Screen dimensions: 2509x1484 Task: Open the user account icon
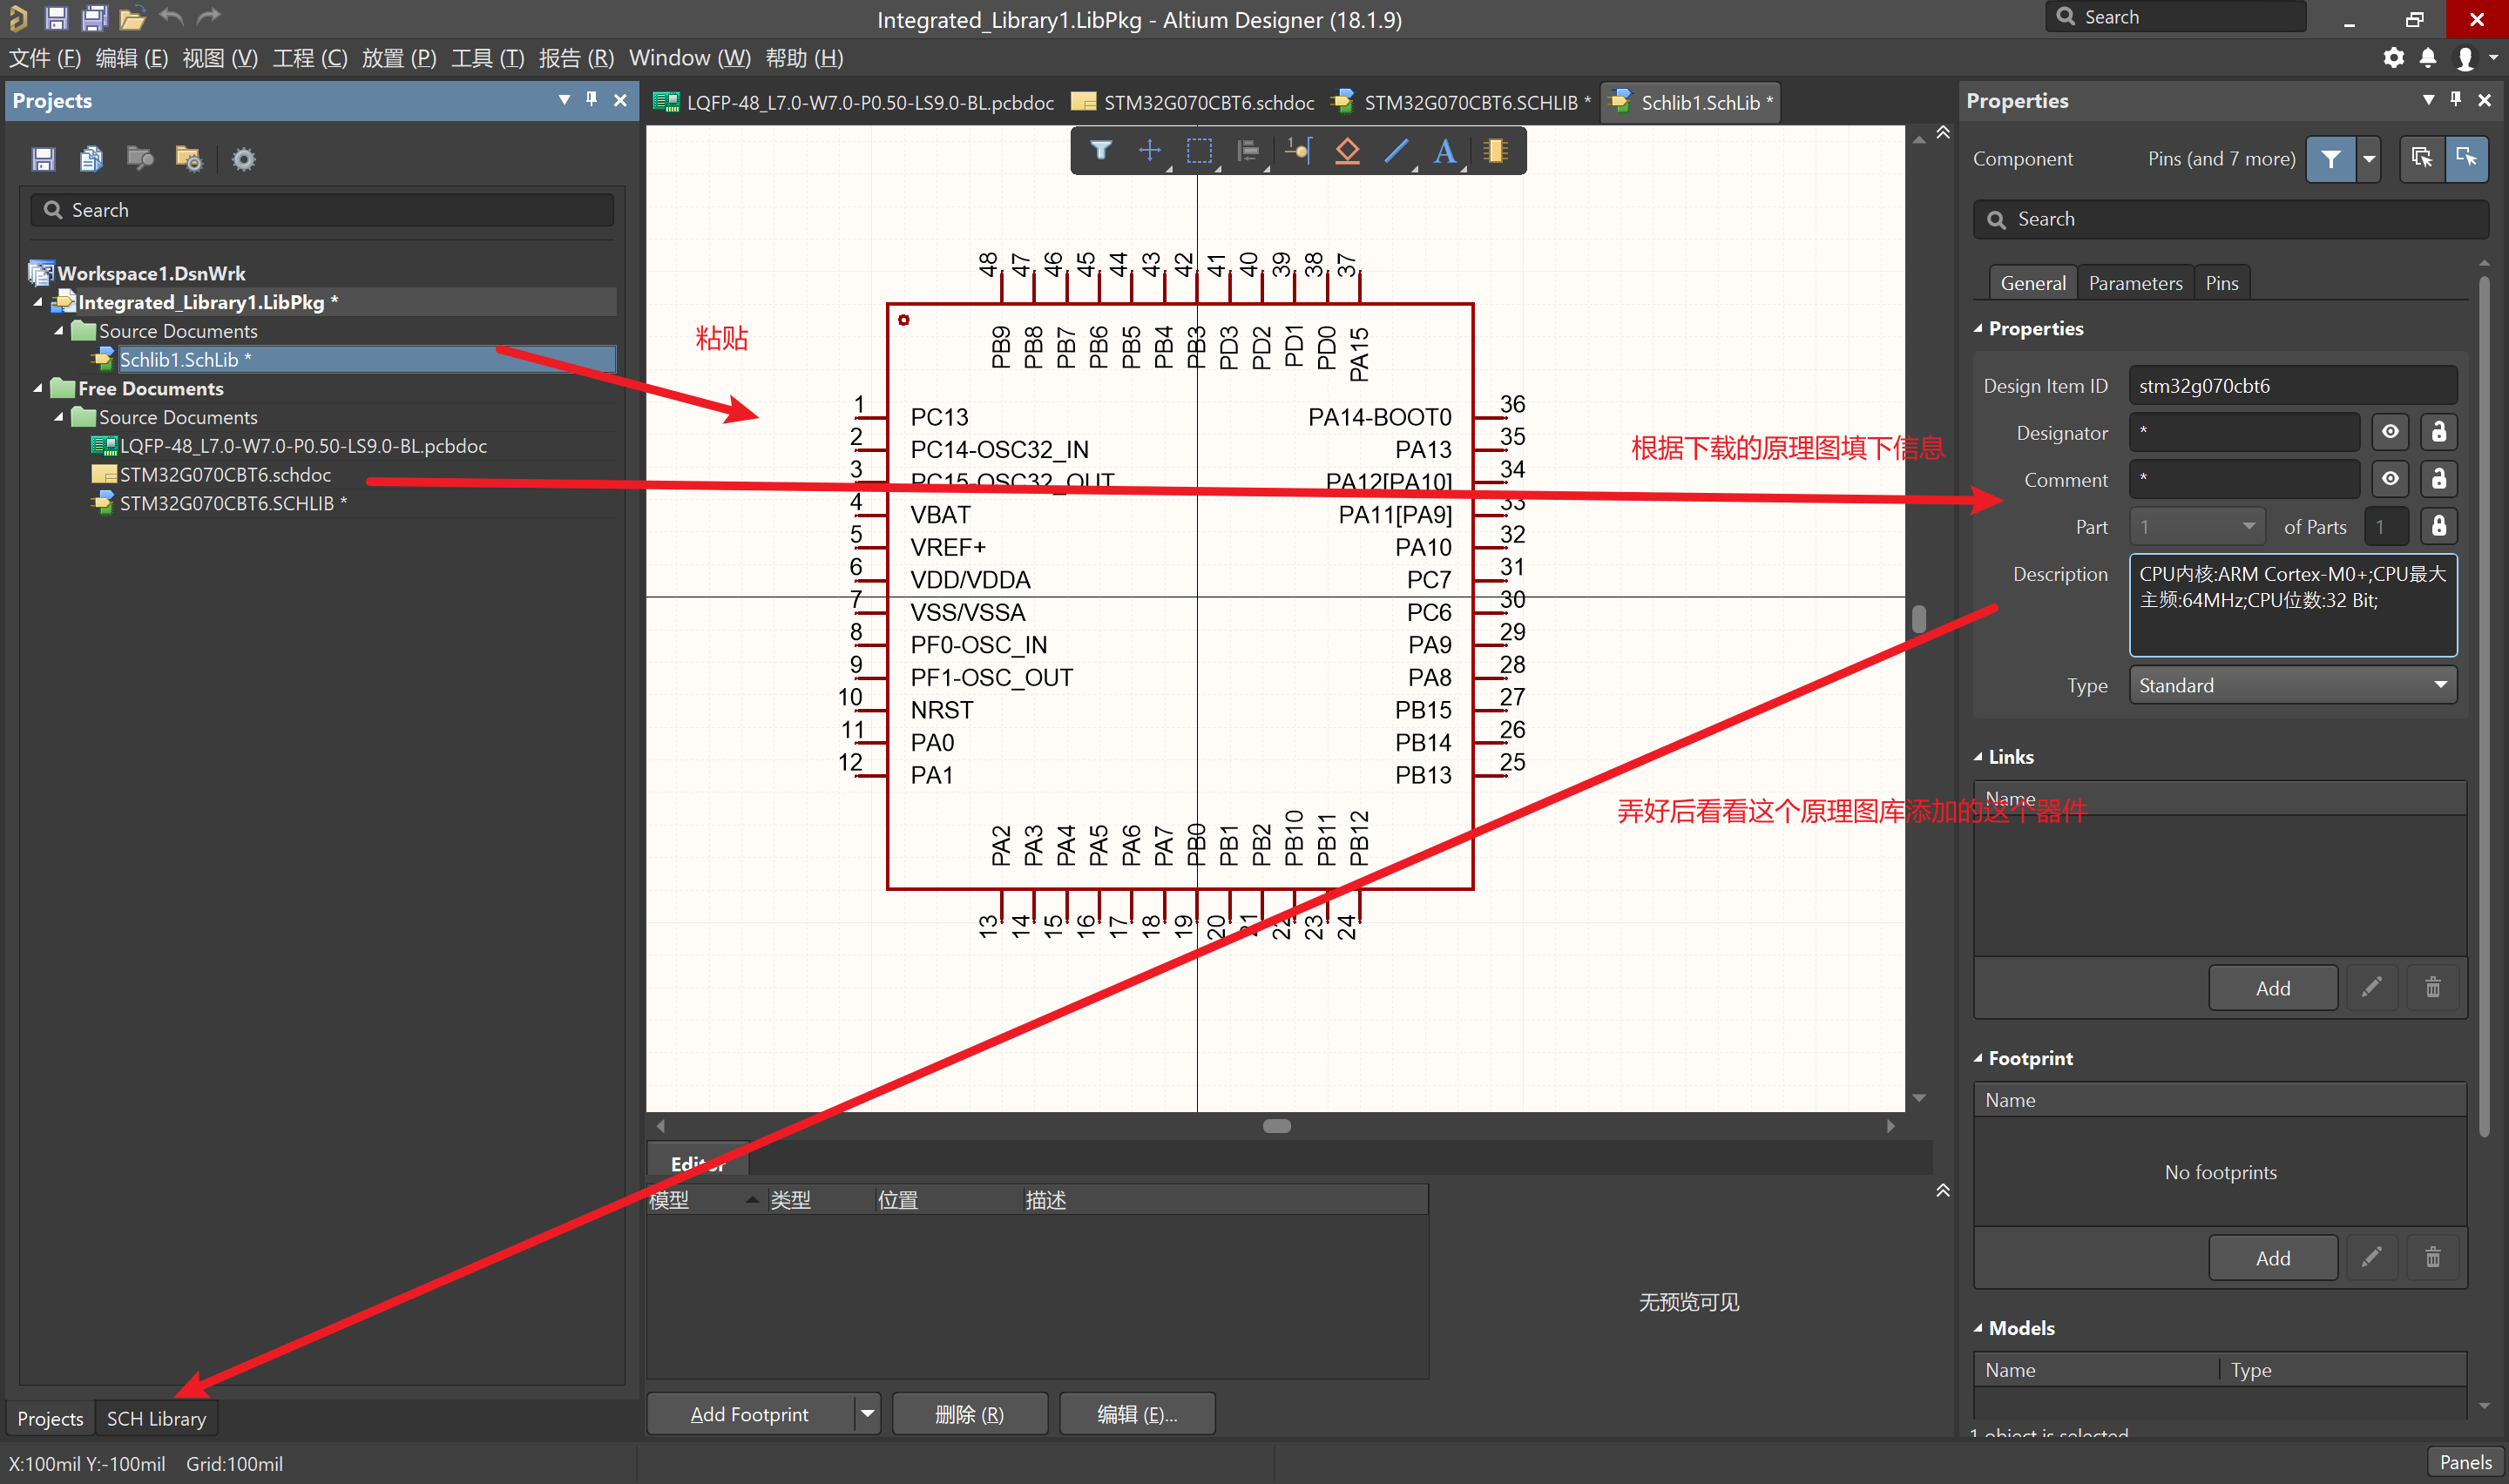point(2465,59)
